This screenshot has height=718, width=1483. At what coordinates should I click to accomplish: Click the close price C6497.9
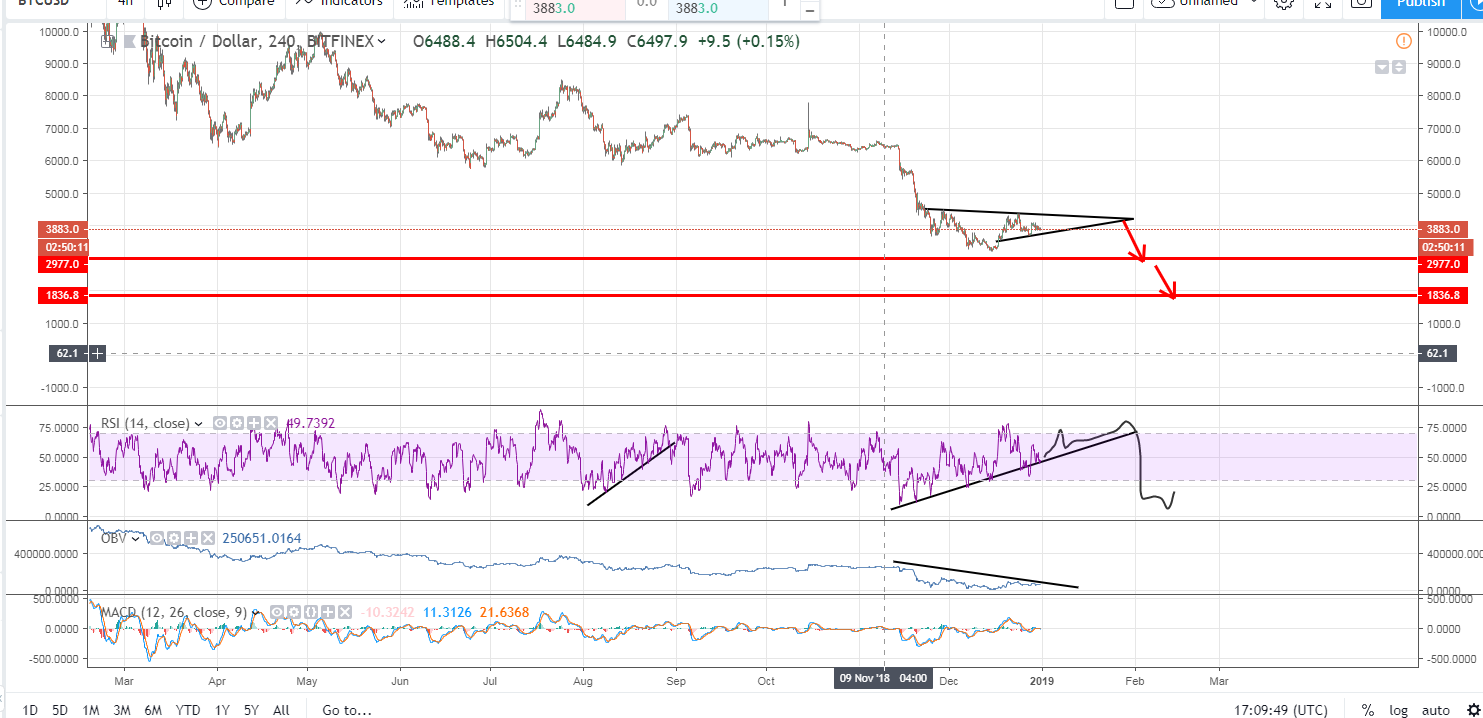pos(655,41)
